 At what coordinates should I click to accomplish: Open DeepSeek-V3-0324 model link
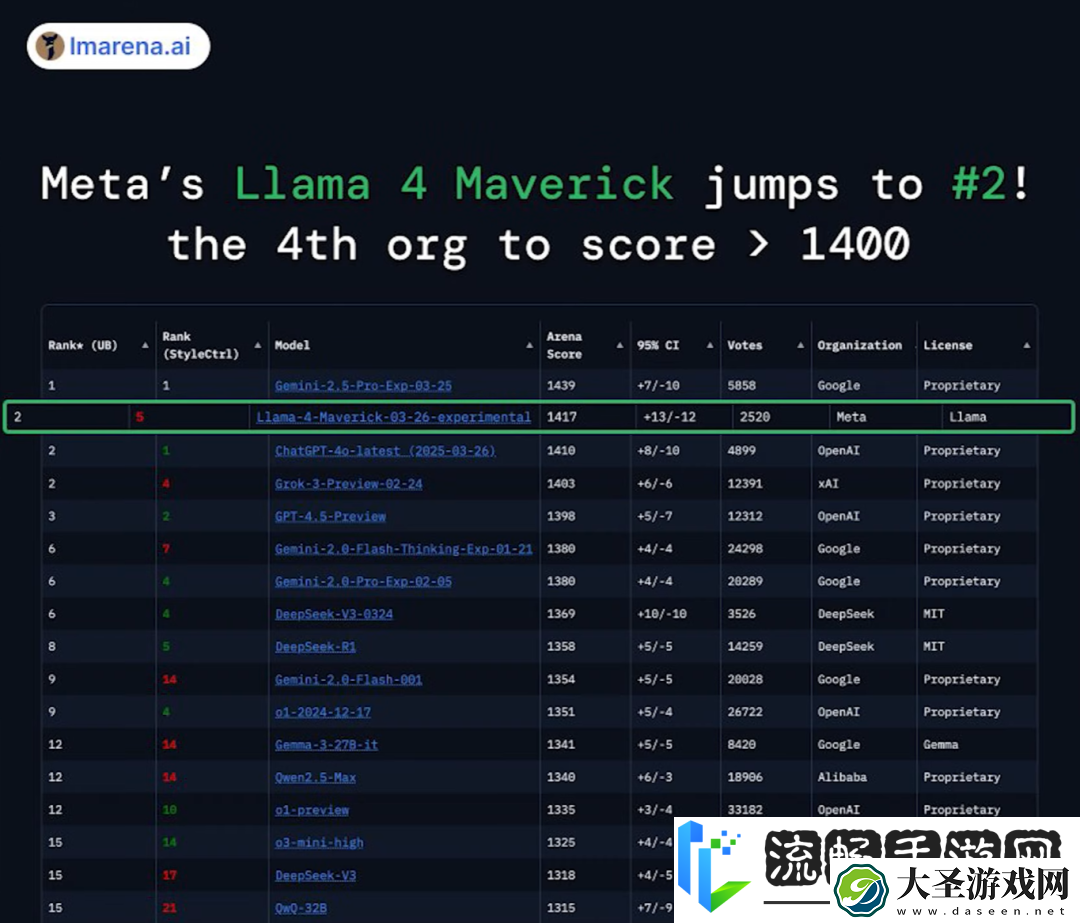pyautogui.click(x=333, y=614)
